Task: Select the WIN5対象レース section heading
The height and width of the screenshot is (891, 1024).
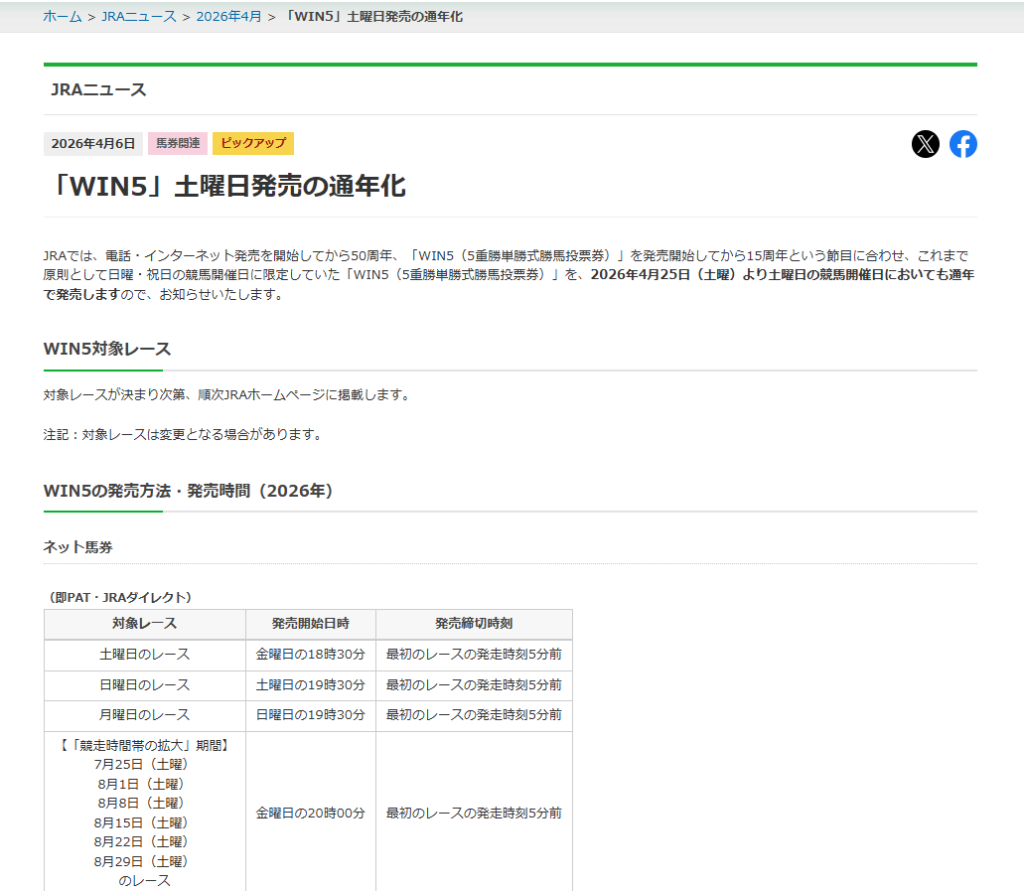Action: 107,349
